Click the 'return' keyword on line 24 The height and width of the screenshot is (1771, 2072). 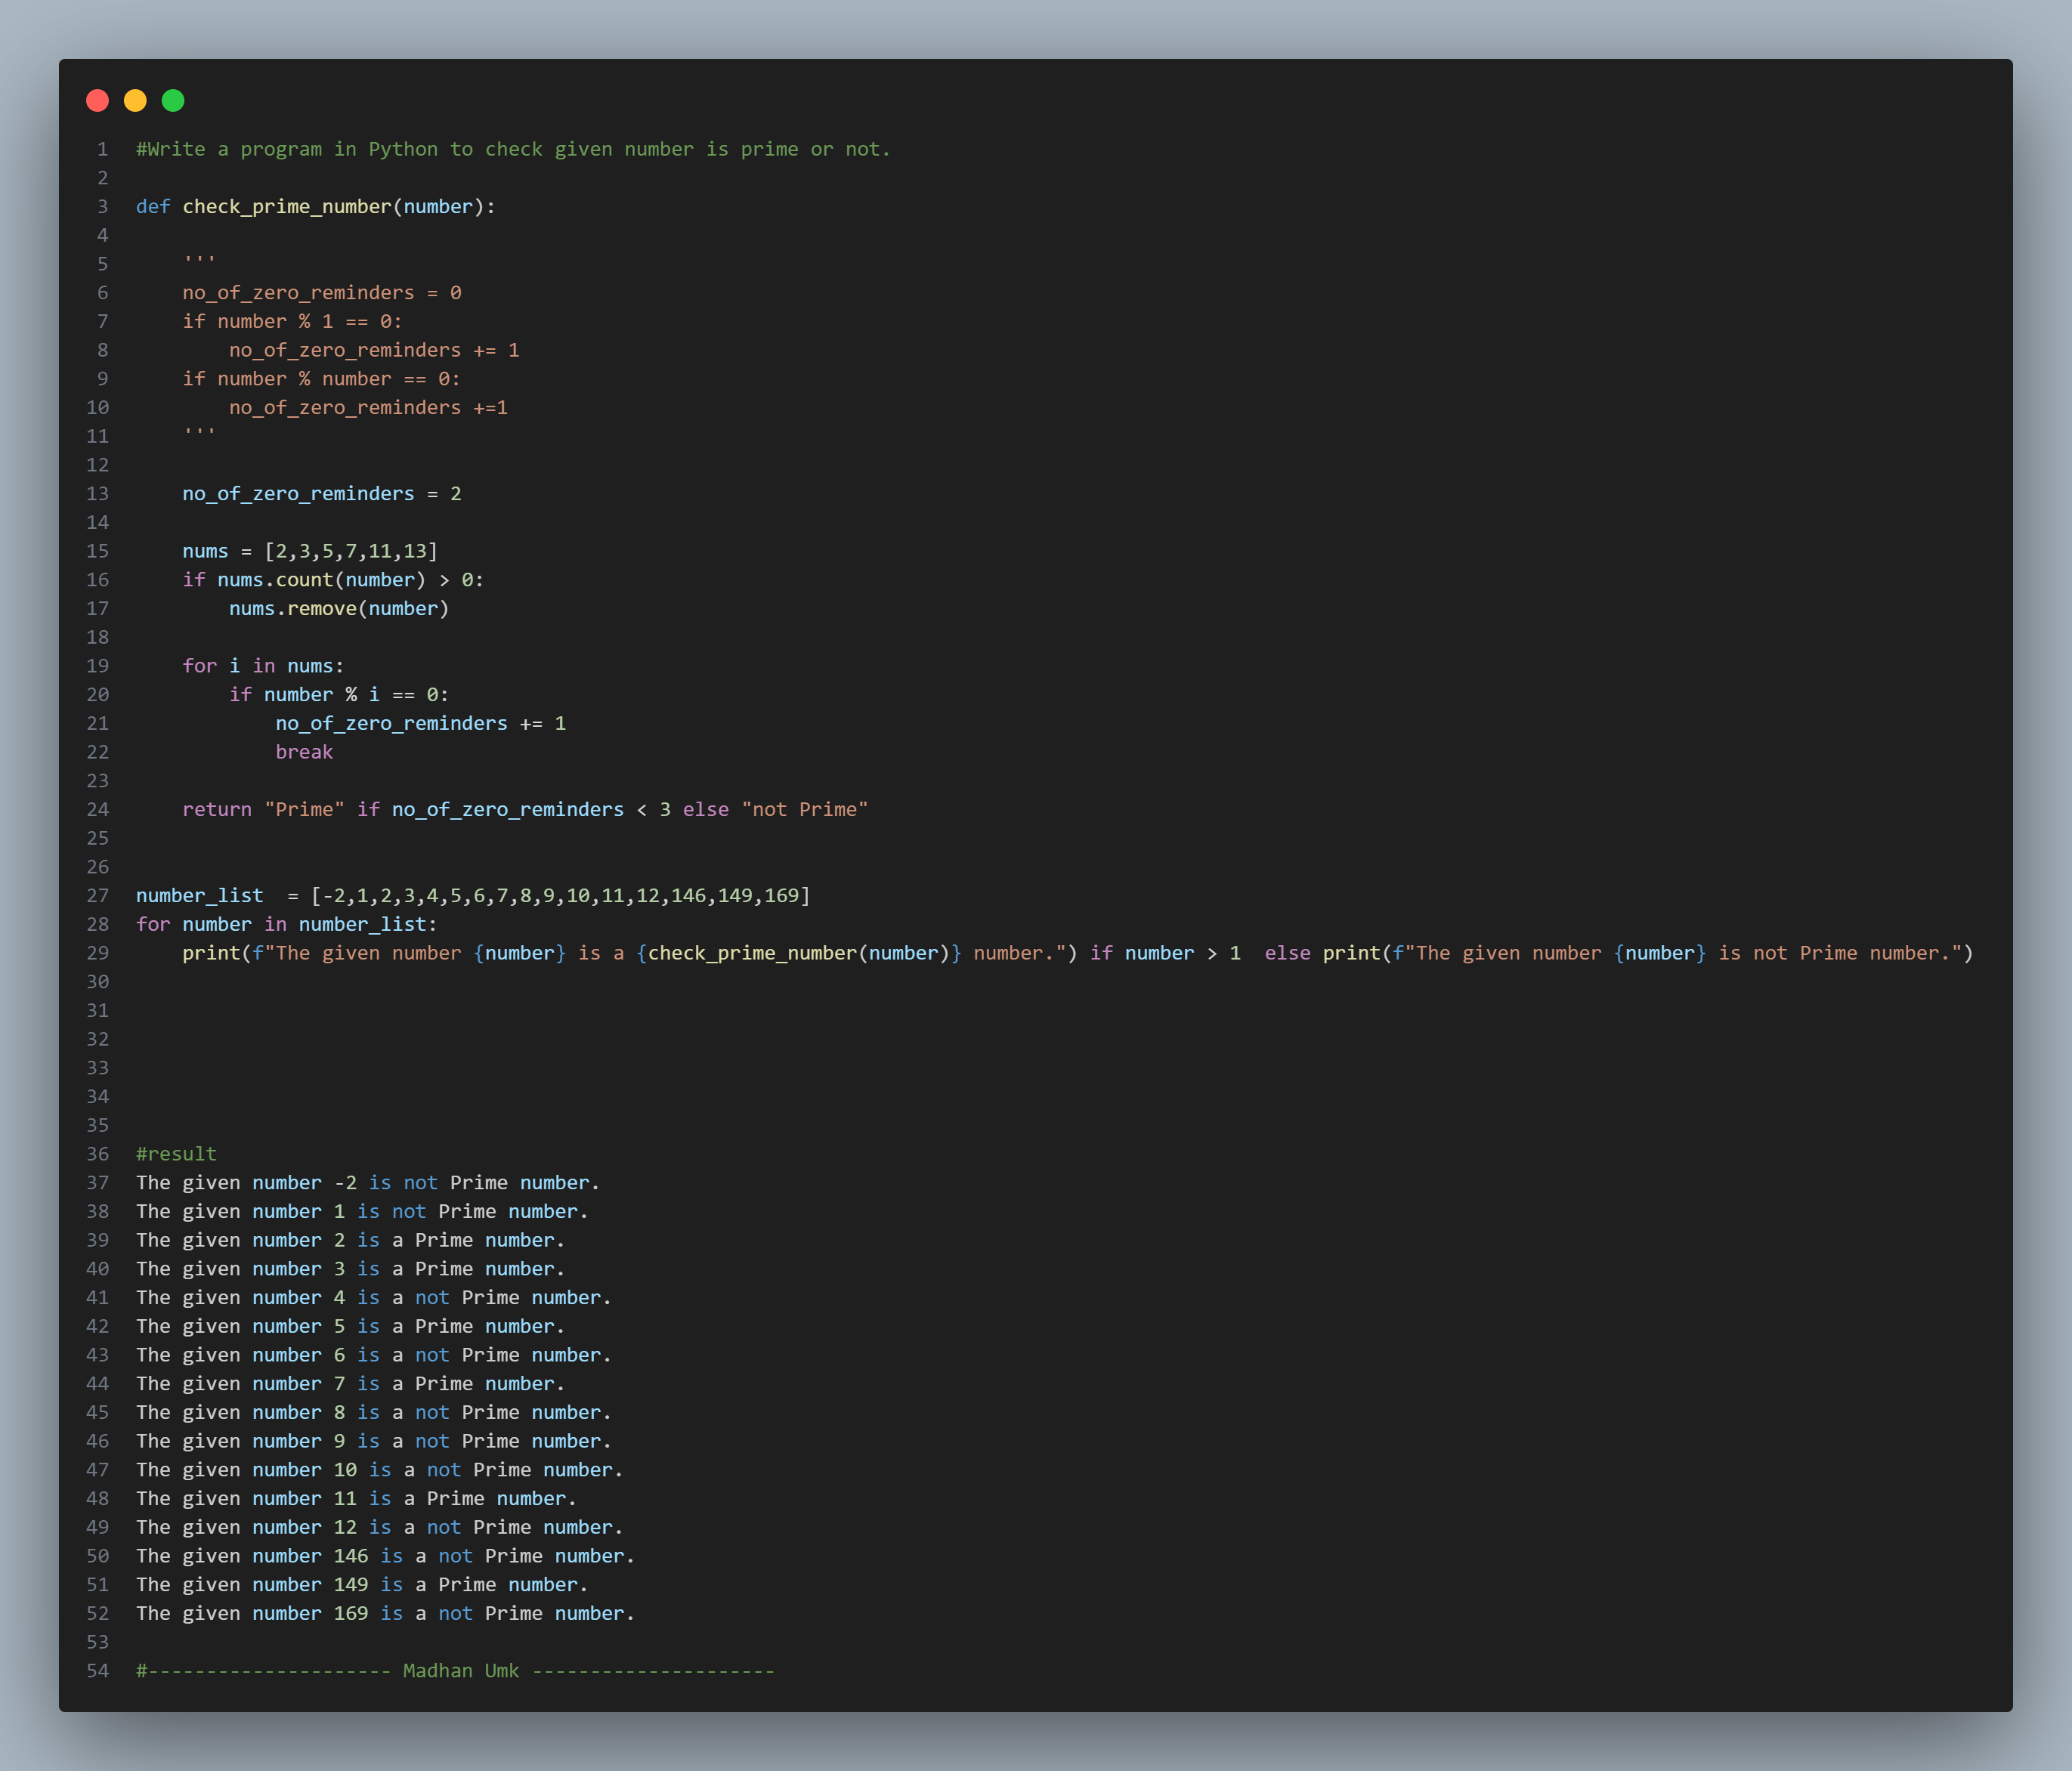tap(217, 809)
